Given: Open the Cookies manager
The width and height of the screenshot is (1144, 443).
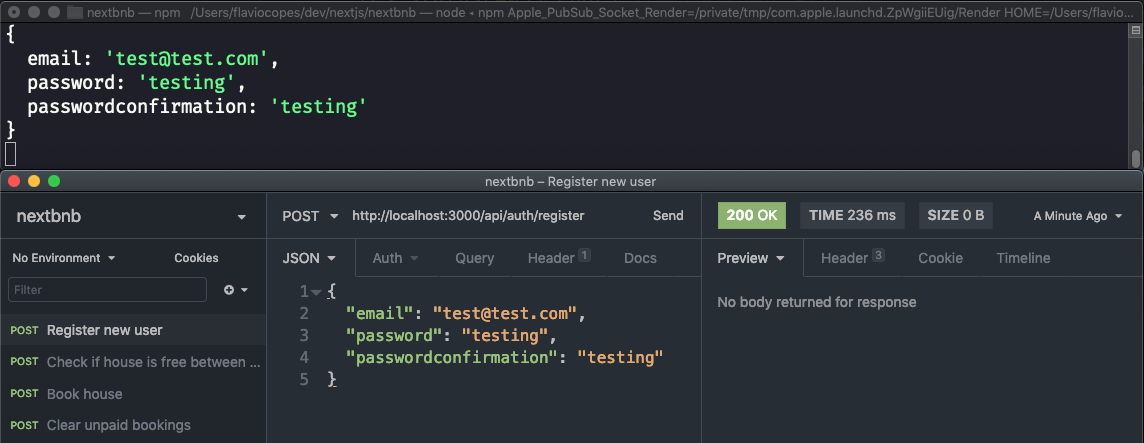Looking at the screenshot, I should [196, 258].
